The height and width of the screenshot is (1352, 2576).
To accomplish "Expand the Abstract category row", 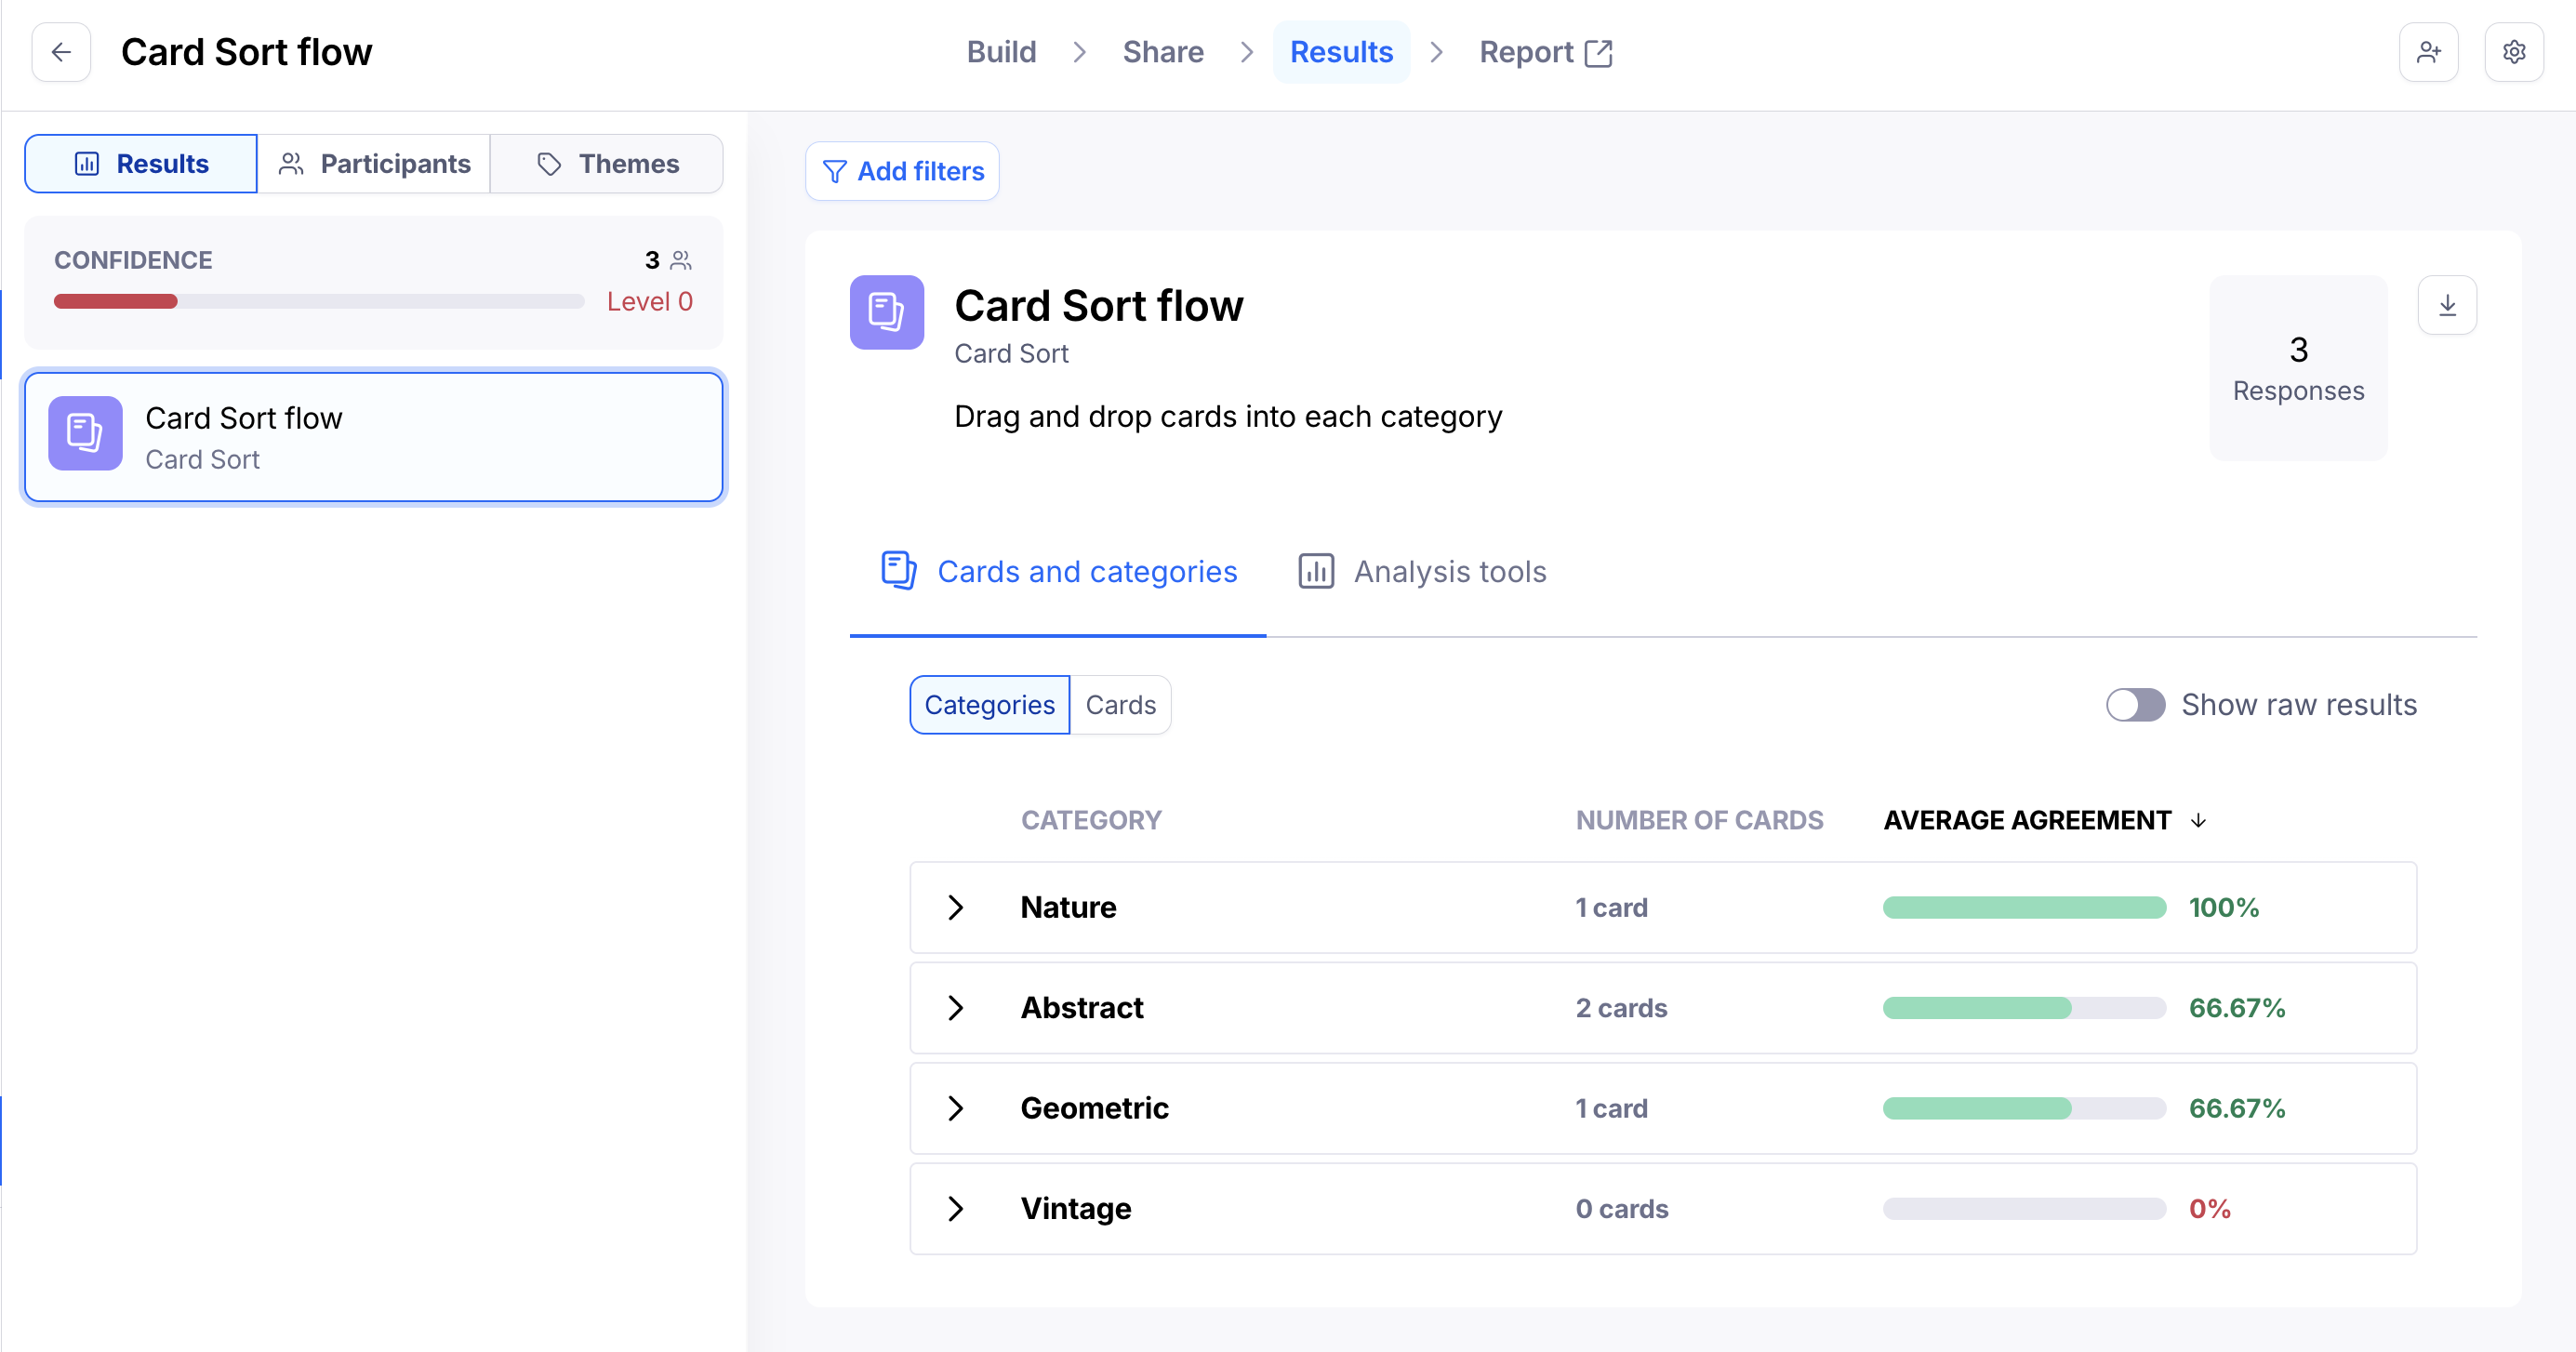I will coord(955,1007).
